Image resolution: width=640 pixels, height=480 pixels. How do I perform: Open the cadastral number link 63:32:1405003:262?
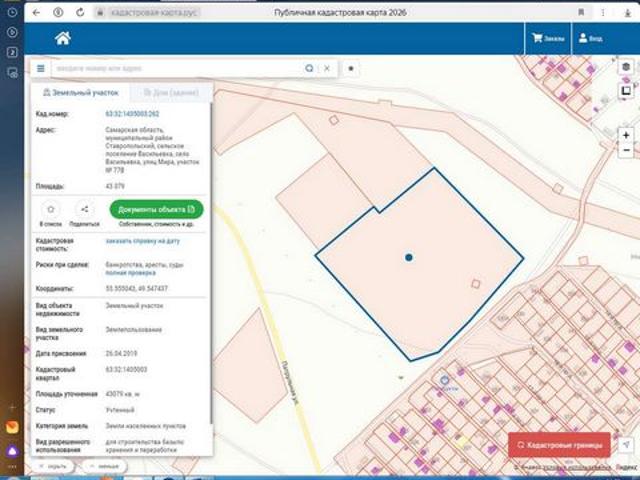pos(132,114)
